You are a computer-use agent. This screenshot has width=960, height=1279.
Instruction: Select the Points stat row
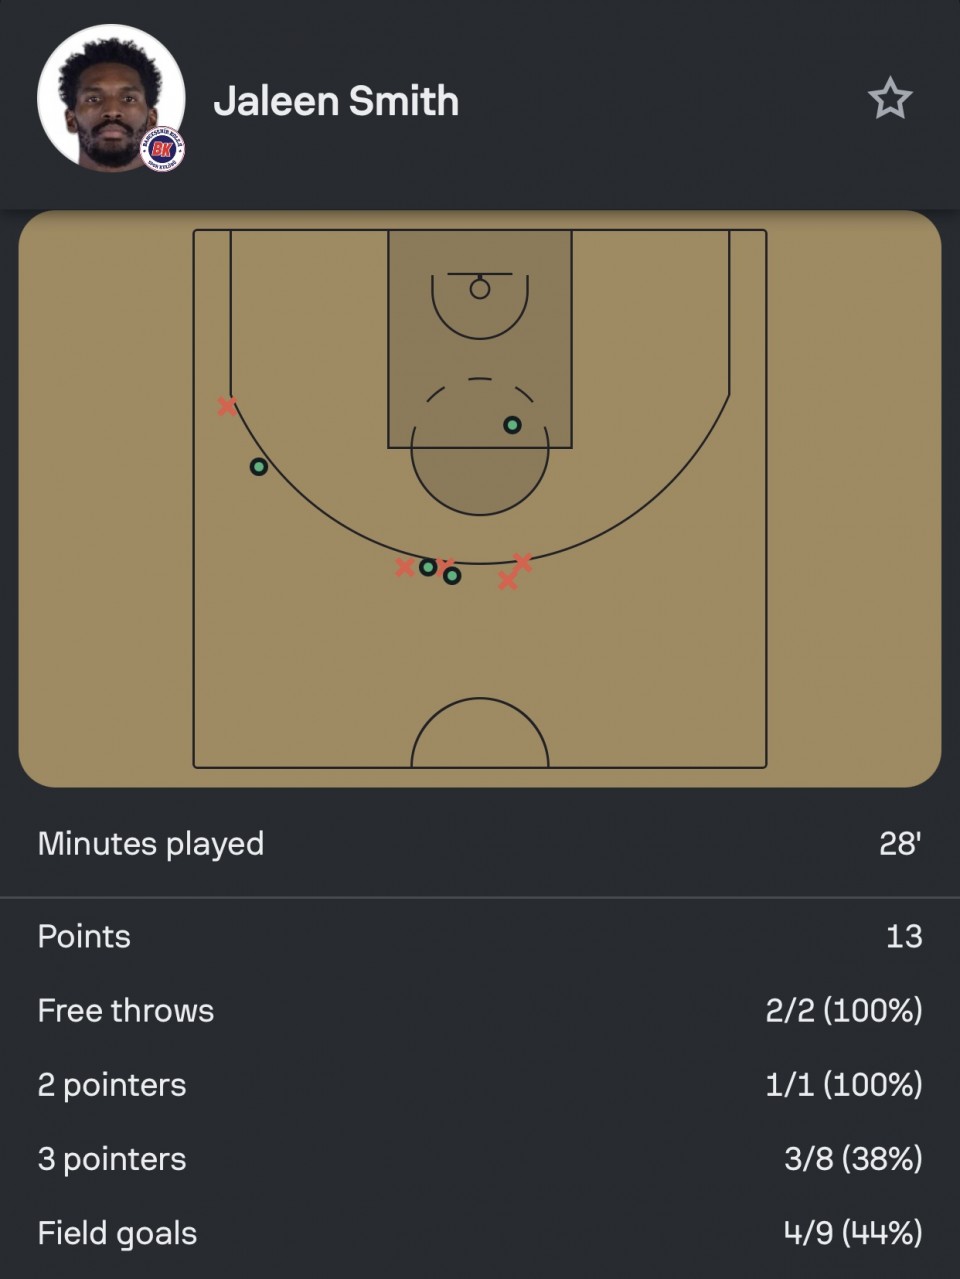[480, 936]
